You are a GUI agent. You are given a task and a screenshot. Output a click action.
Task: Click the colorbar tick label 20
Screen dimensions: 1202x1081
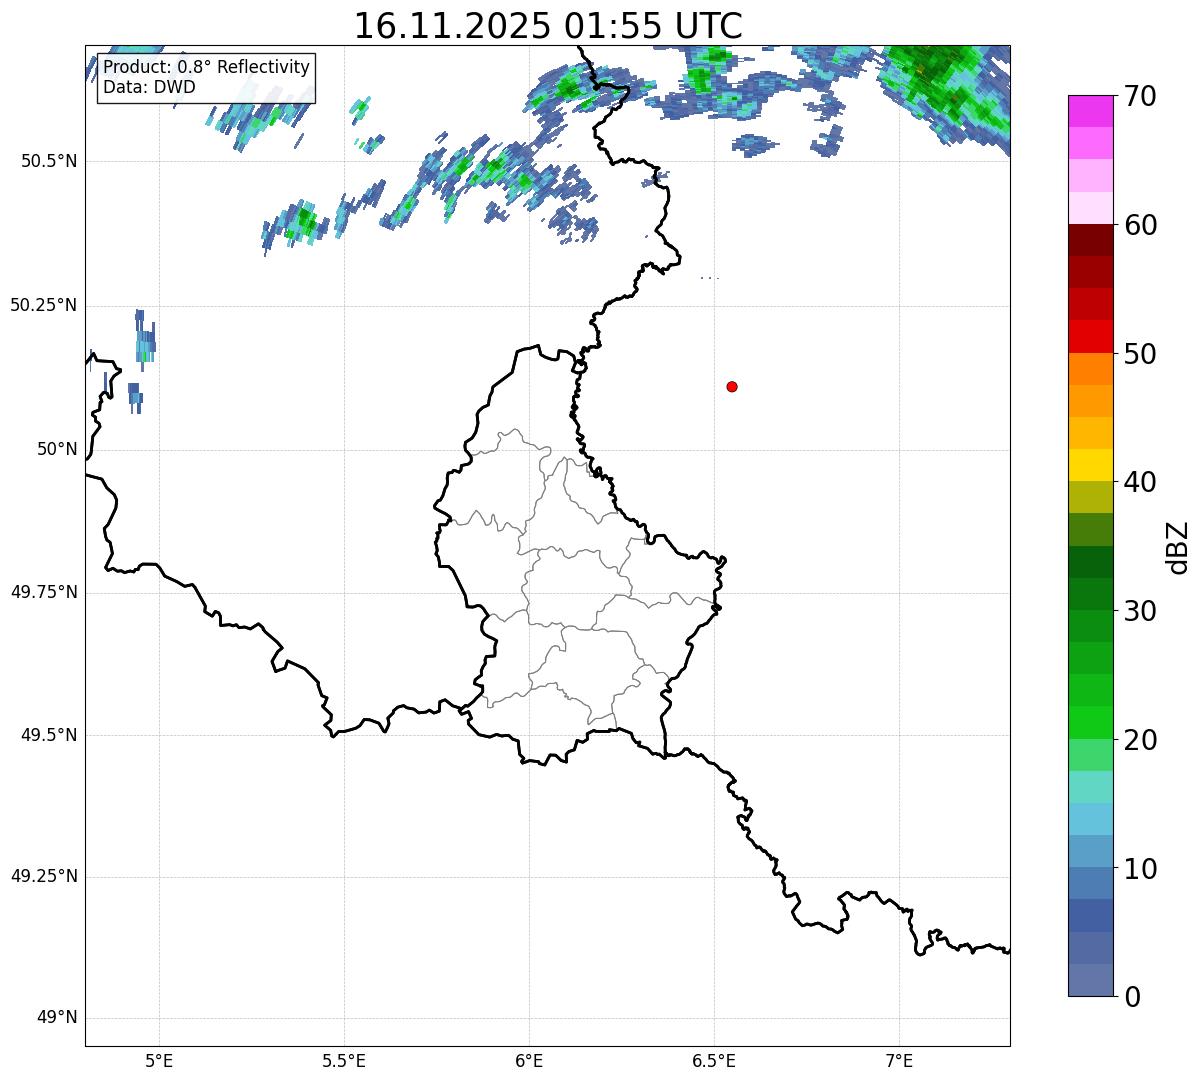click(1139, 740)
